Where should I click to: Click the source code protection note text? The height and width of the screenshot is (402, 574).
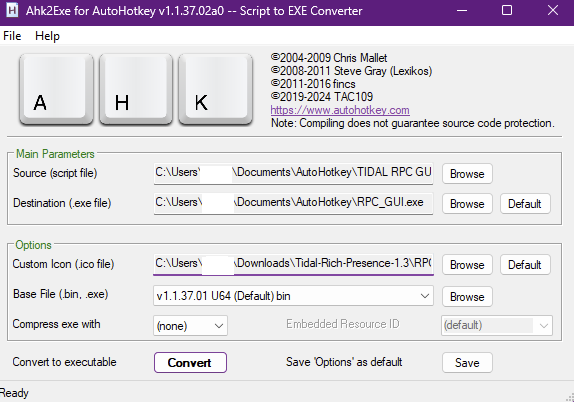pos(413,123)
